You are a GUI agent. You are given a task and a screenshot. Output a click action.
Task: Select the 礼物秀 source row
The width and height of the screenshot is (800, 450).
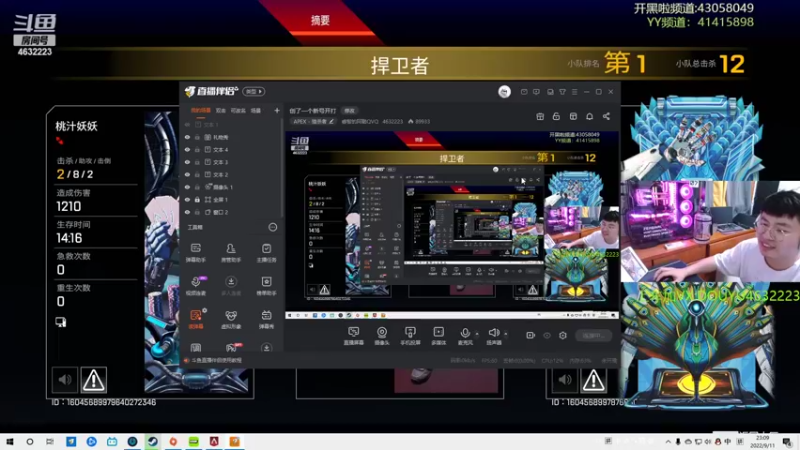tap(231, 137)
